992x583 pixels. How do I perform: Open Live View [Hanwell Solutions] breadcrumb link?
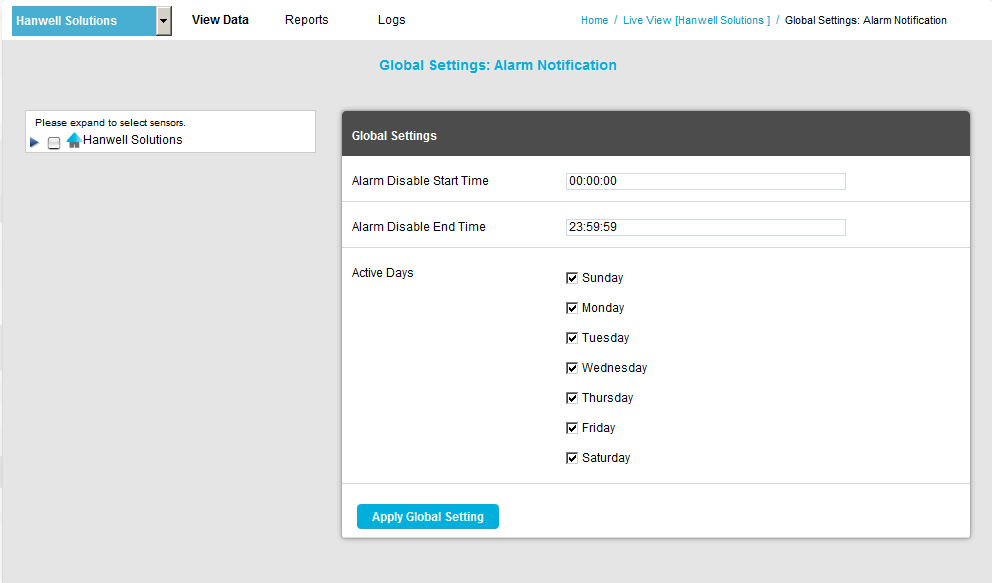(x=696, y=20)
